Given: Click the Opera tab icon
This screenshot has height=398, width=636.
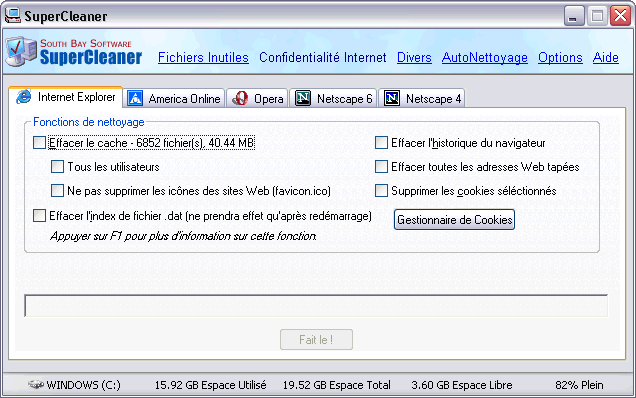Looking at the screenshot, I should point(240,99).
